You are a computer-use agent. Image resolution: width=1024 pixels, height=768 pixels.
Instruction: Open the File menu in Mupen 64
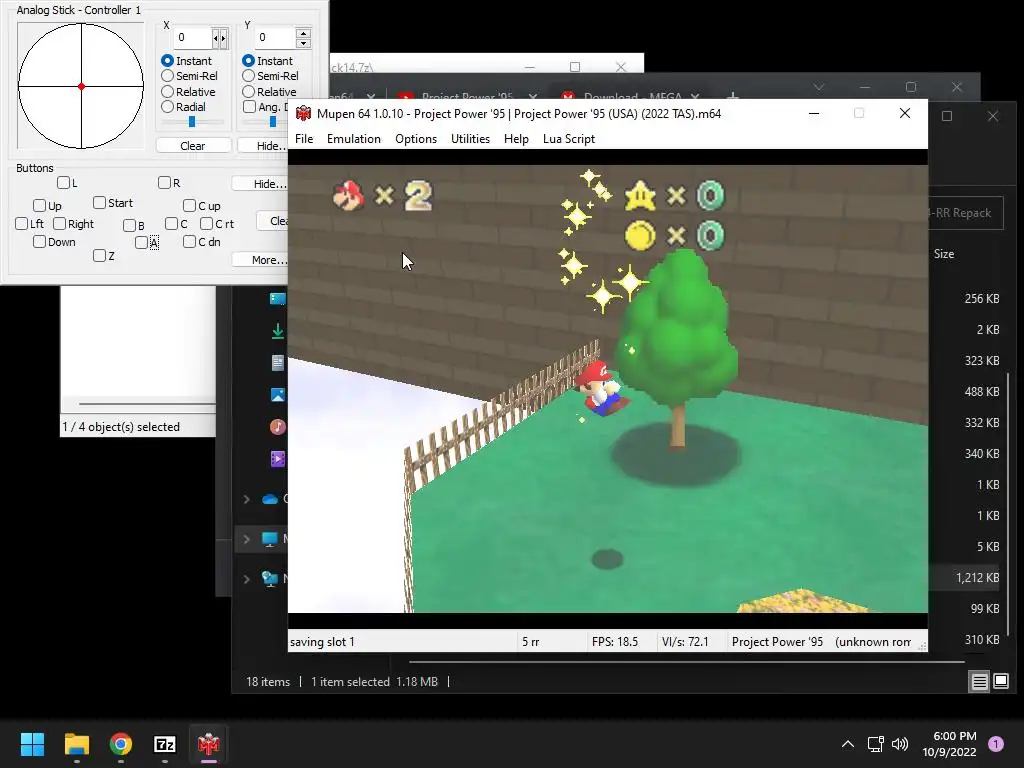pyautogui.click(x=304, y=139)
